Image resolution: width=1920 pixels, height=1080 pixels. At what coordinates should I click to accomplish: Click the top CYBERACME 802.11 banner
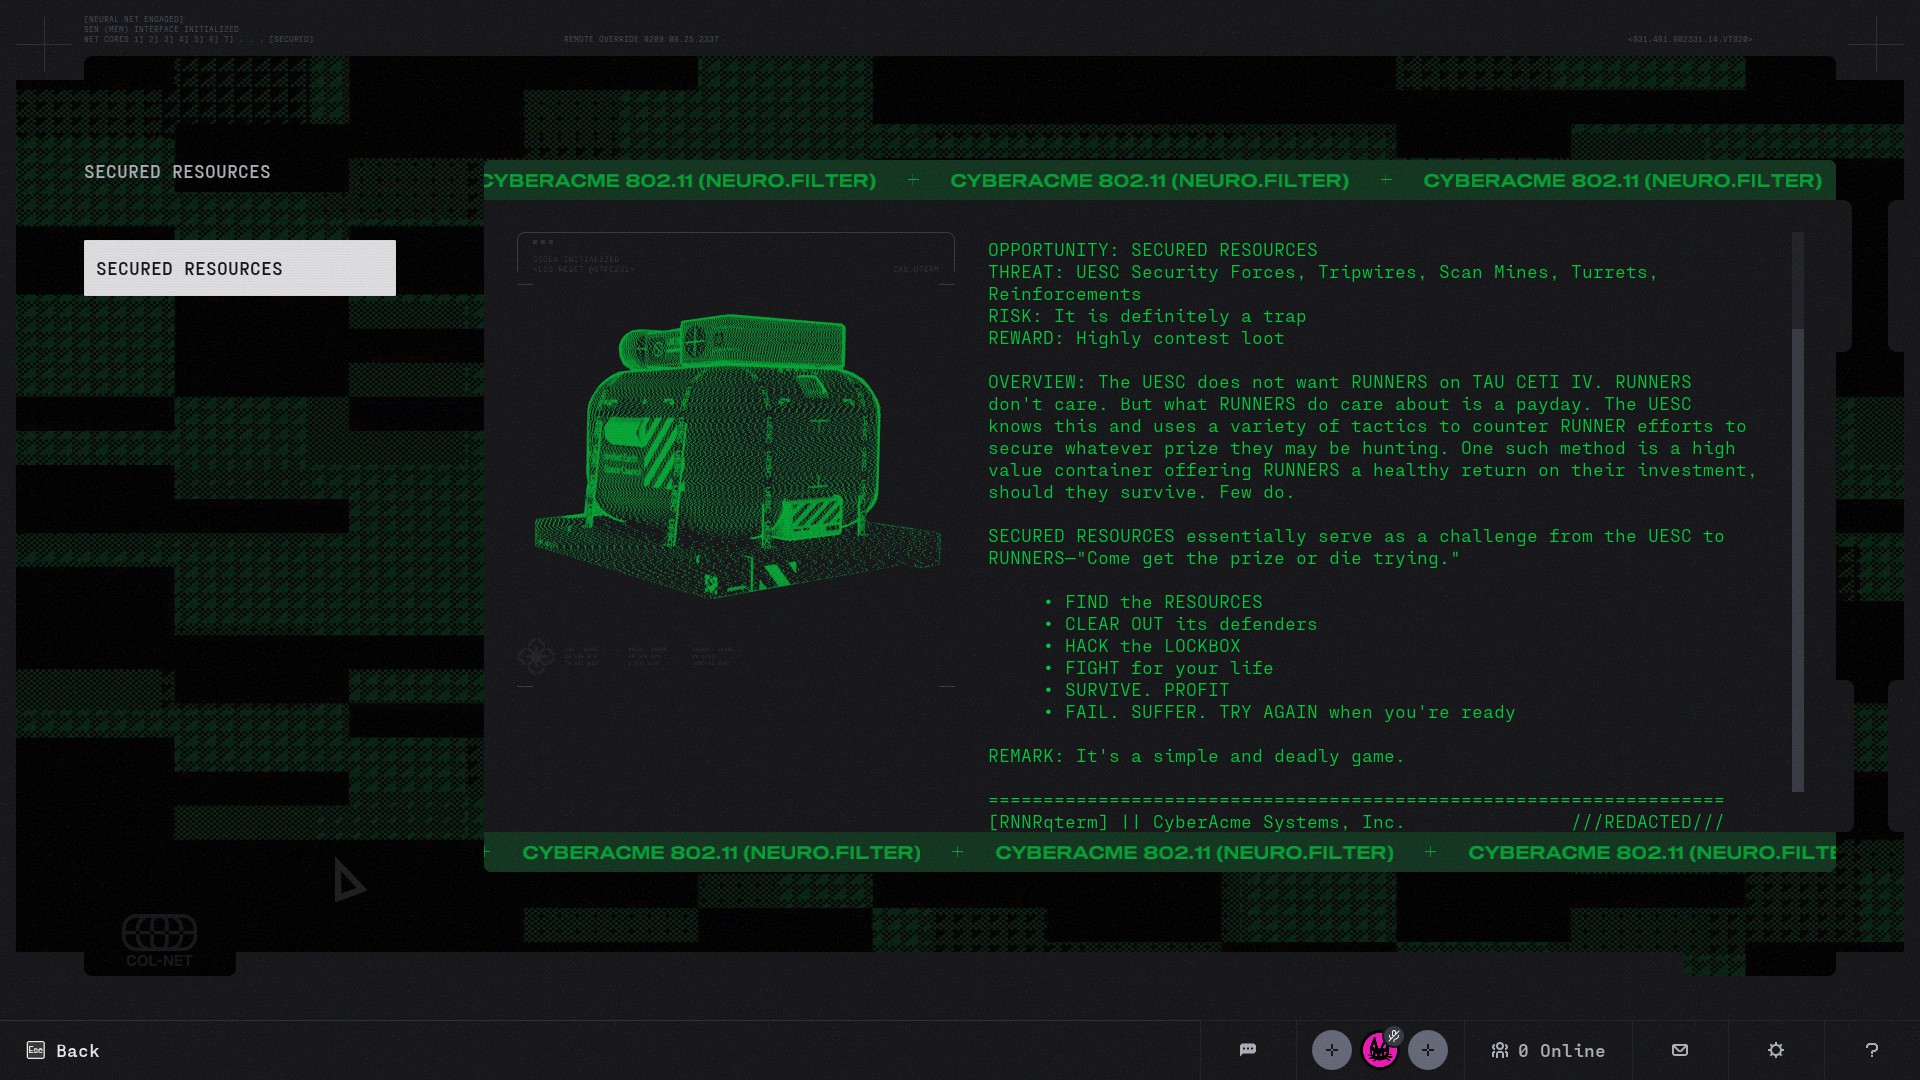[1150, 181]
